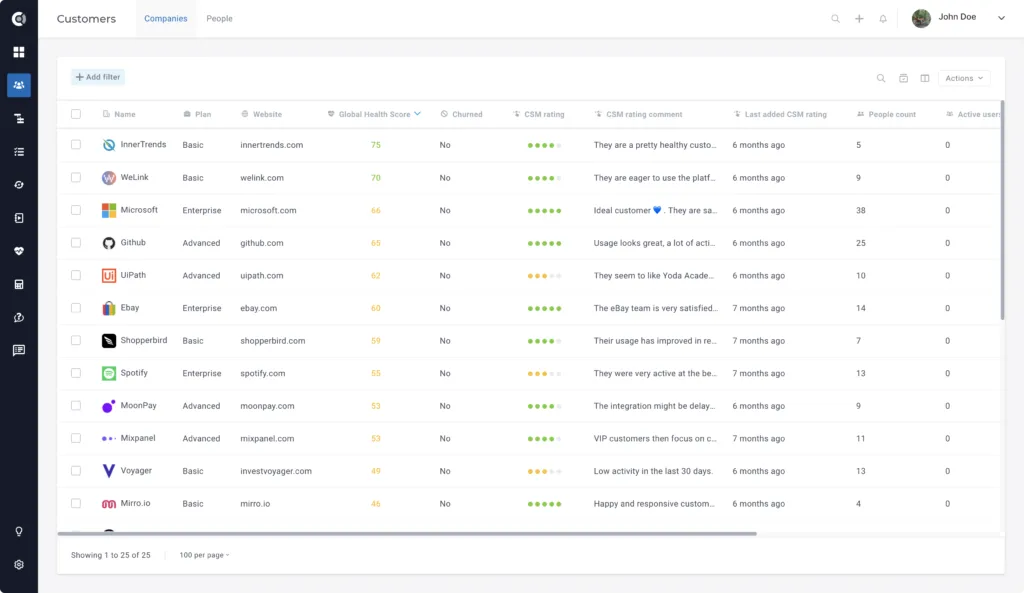The height and width of the screenshot is (593, 1024).
Task: Click the Ebay CSM rating dots
Action: point(545,308)
